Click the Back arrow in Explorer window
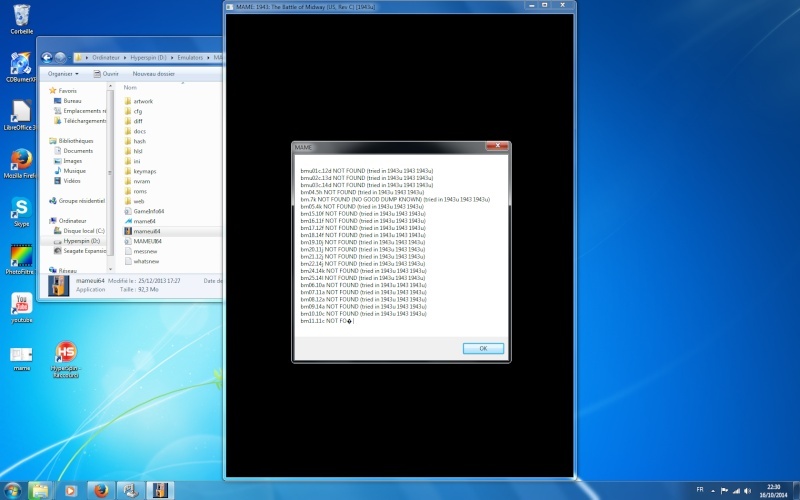Viewport: 800px width, 500px height. 47,58
